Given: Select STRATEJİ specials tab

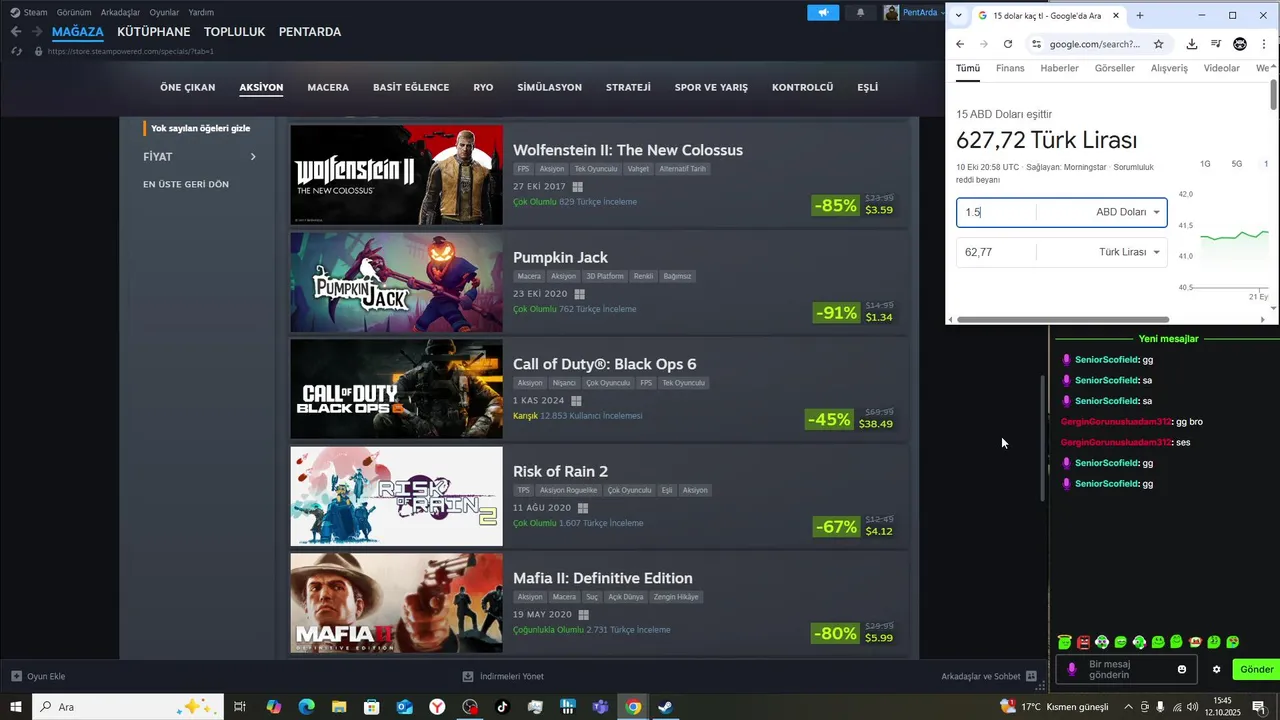Looking at the screenshot, I should tap(628, 87).
